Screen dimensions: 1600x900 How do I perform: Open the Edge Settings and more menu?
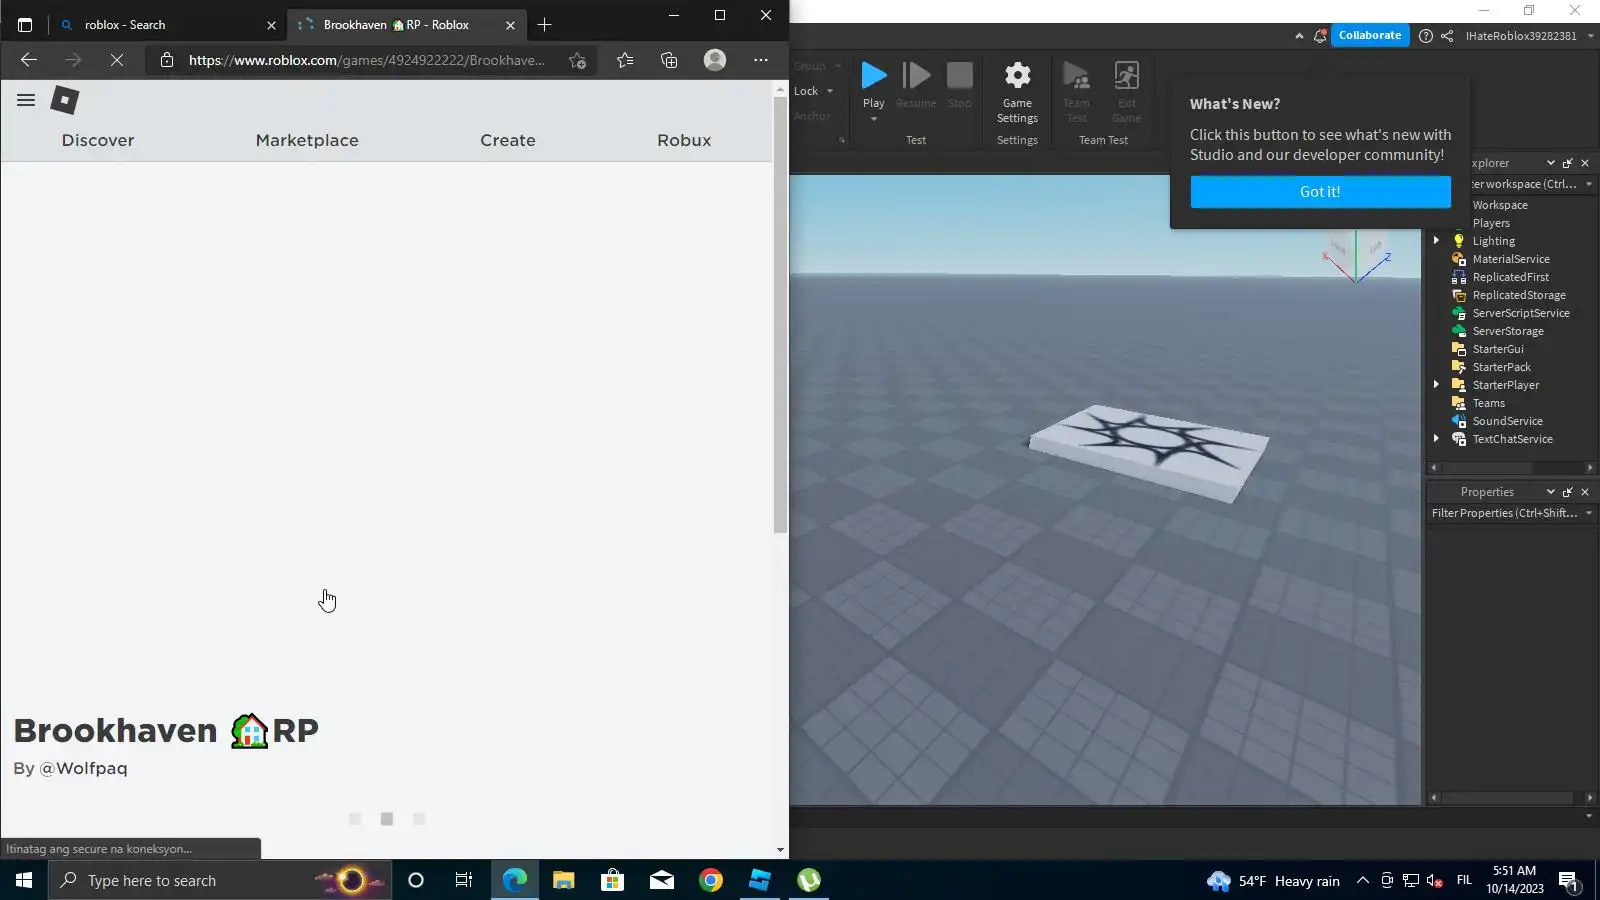(761, 60)
